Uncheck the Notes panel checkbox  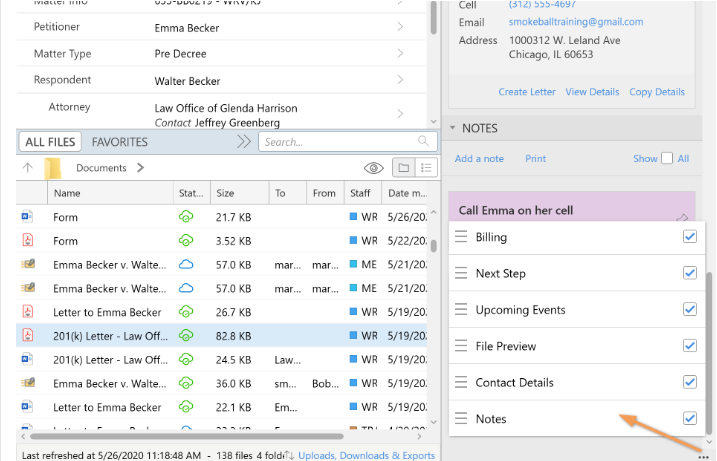689,418
